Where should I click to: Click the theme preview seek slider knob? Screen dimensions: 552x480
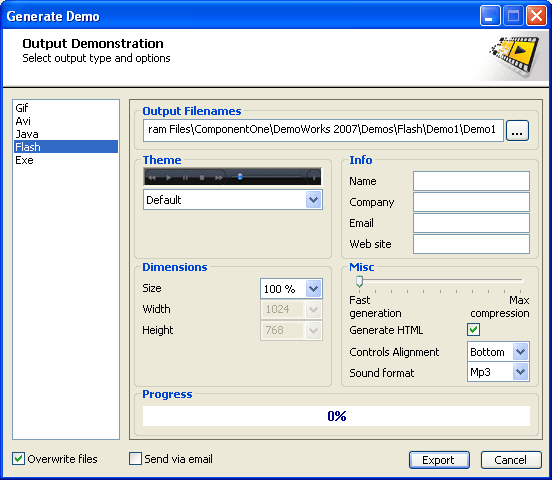(240, 176)
